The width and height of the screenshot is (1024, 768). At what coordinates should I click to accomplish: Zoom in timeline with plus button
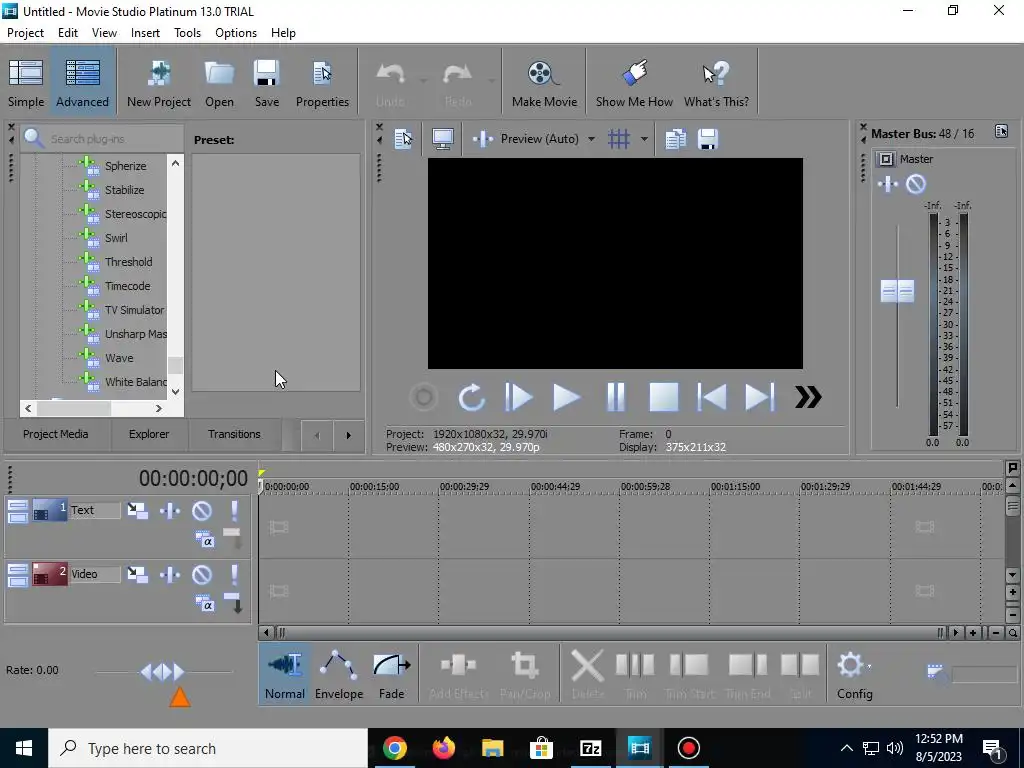click(973, 633)
